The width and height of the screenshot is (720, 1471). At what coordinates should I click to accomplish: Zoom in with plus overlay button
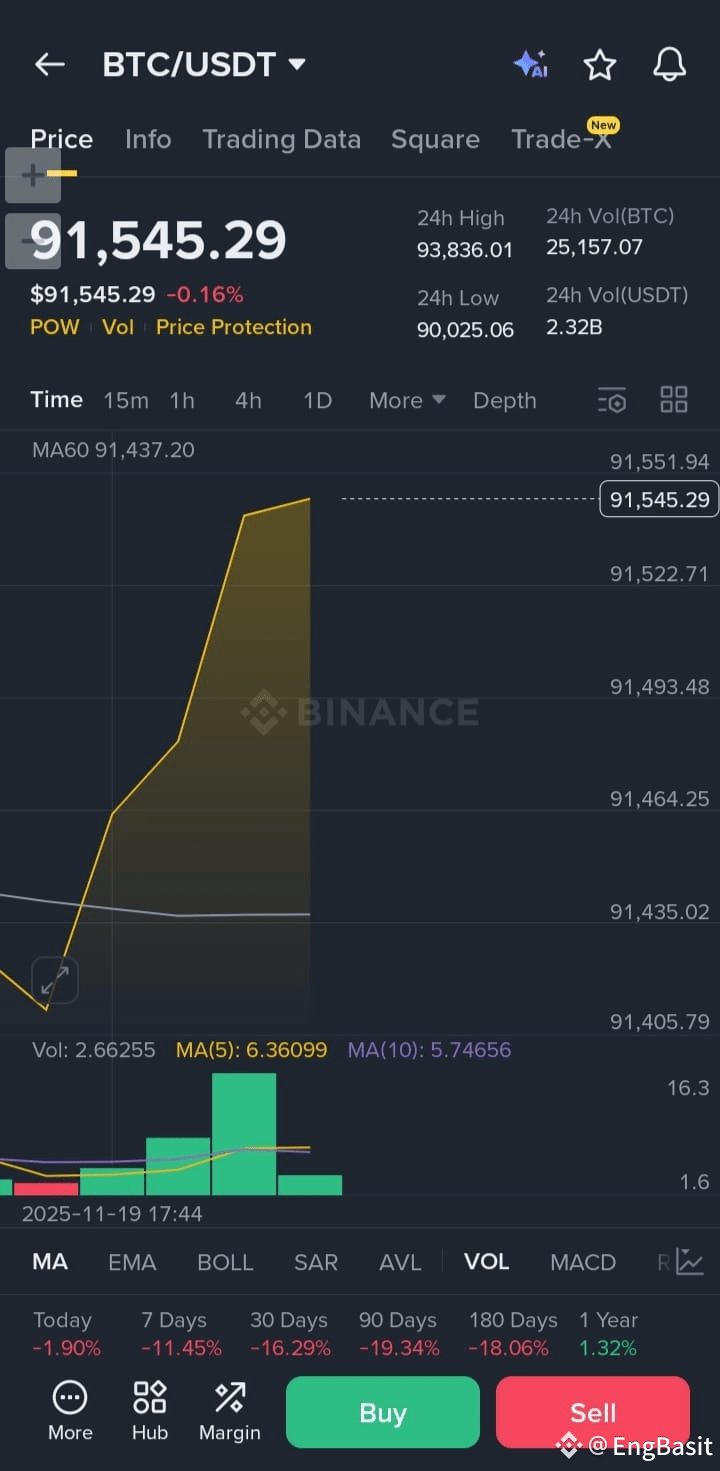click(33, 176)
